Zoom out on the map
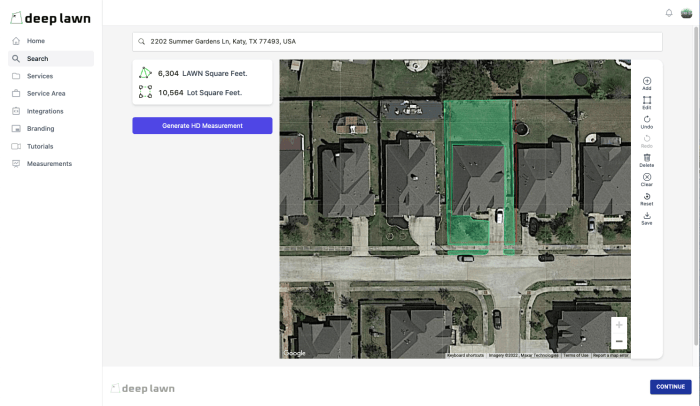700x406 pixels. point(619,341)
